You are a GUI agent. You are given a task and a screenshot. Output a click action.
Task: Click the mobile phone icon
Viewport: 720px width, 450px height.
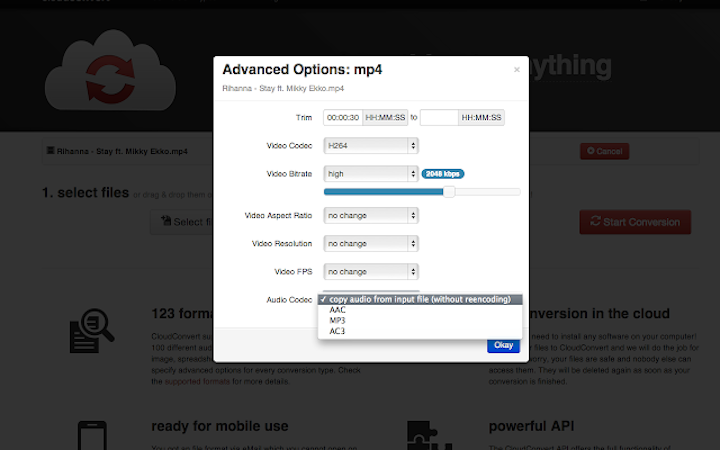tap(92, 435)
